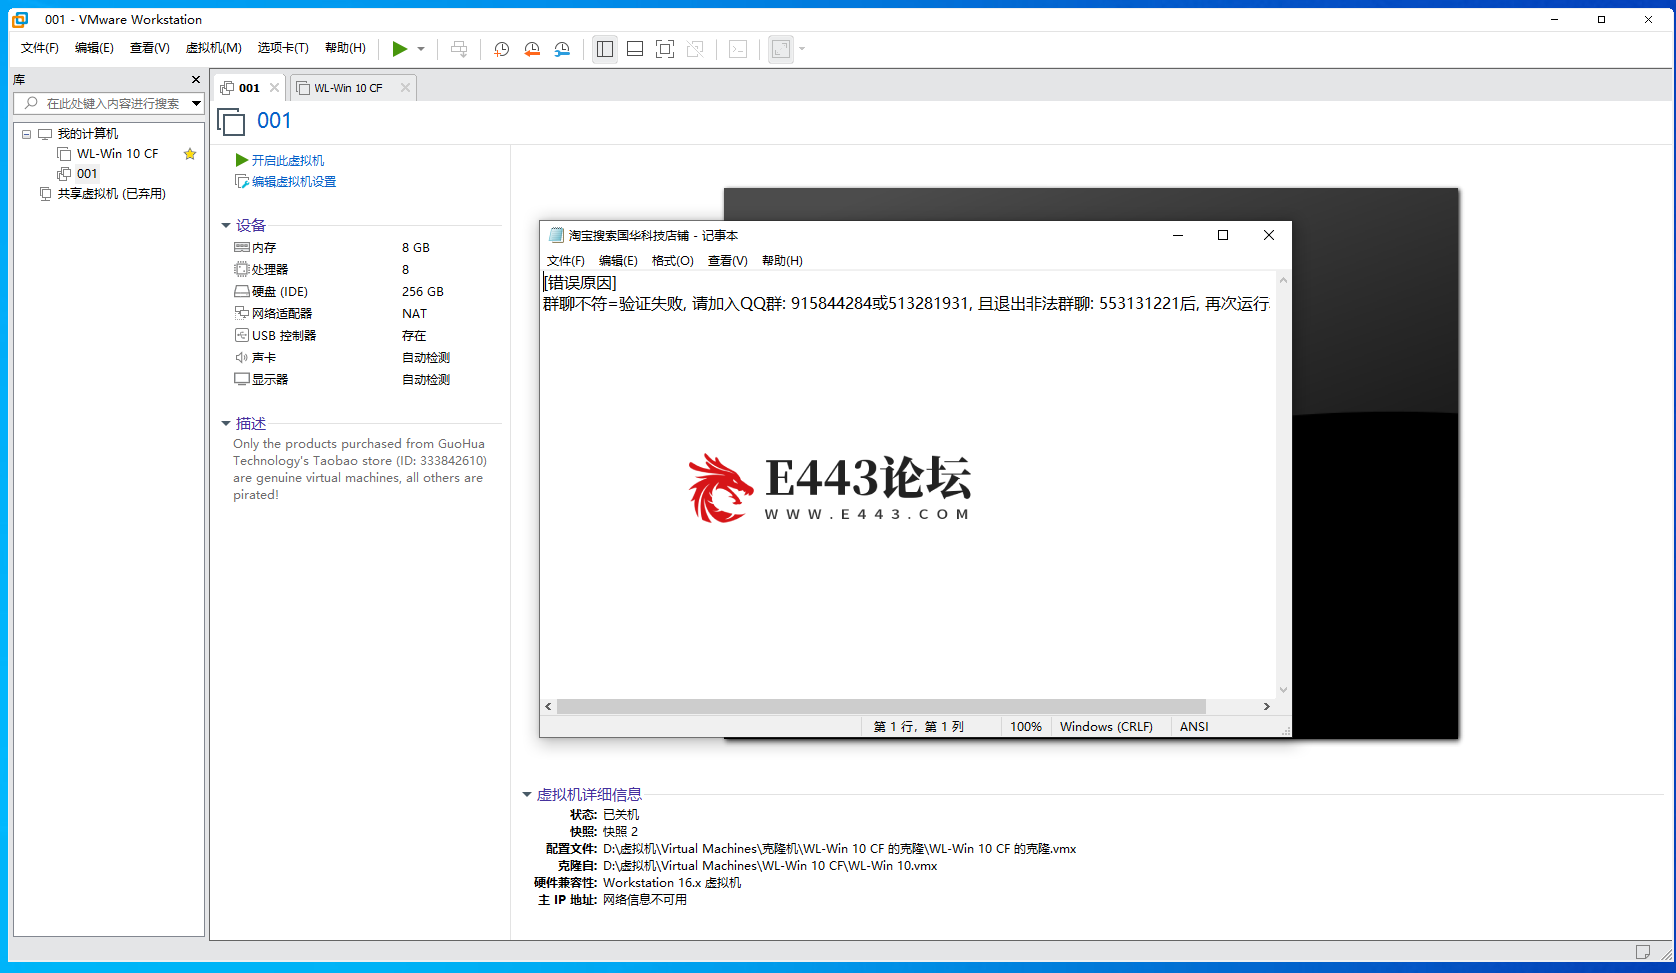Image resolution: width=1676 pixels, height=973 pixels.
Task: Open the 编辑(E) menu in VMware
Action: [95, 48]
